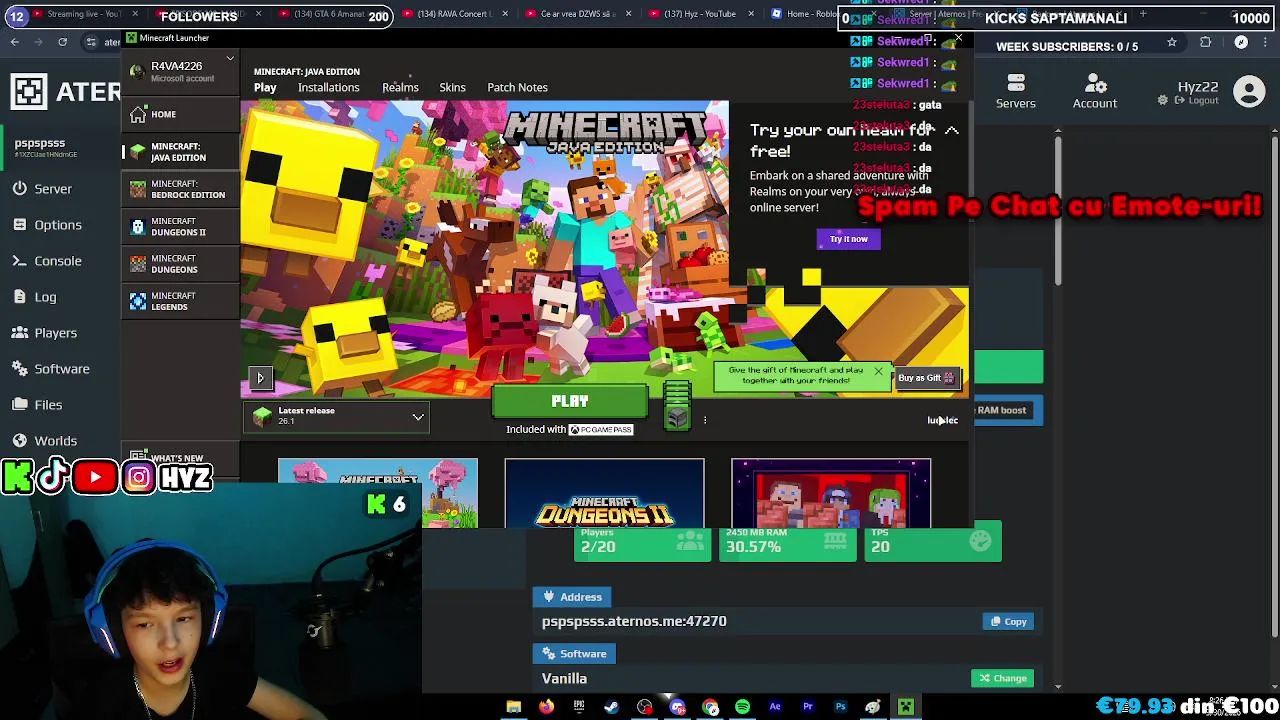The width and height of the screenshot is (1280, 720).
Task: Open File Explorer from the taskbar
Action: (x=513, y=707)
